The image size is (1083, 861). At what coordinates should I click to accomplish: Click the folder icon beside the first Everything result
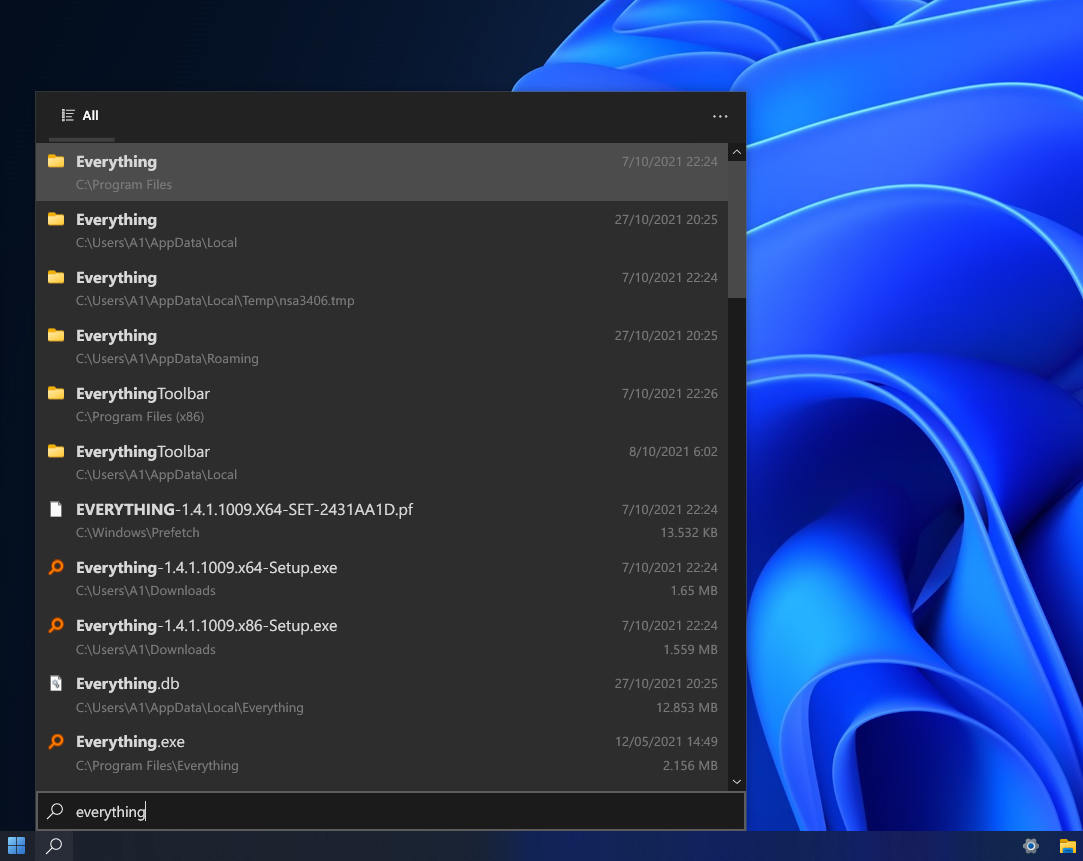coord(56,161)
